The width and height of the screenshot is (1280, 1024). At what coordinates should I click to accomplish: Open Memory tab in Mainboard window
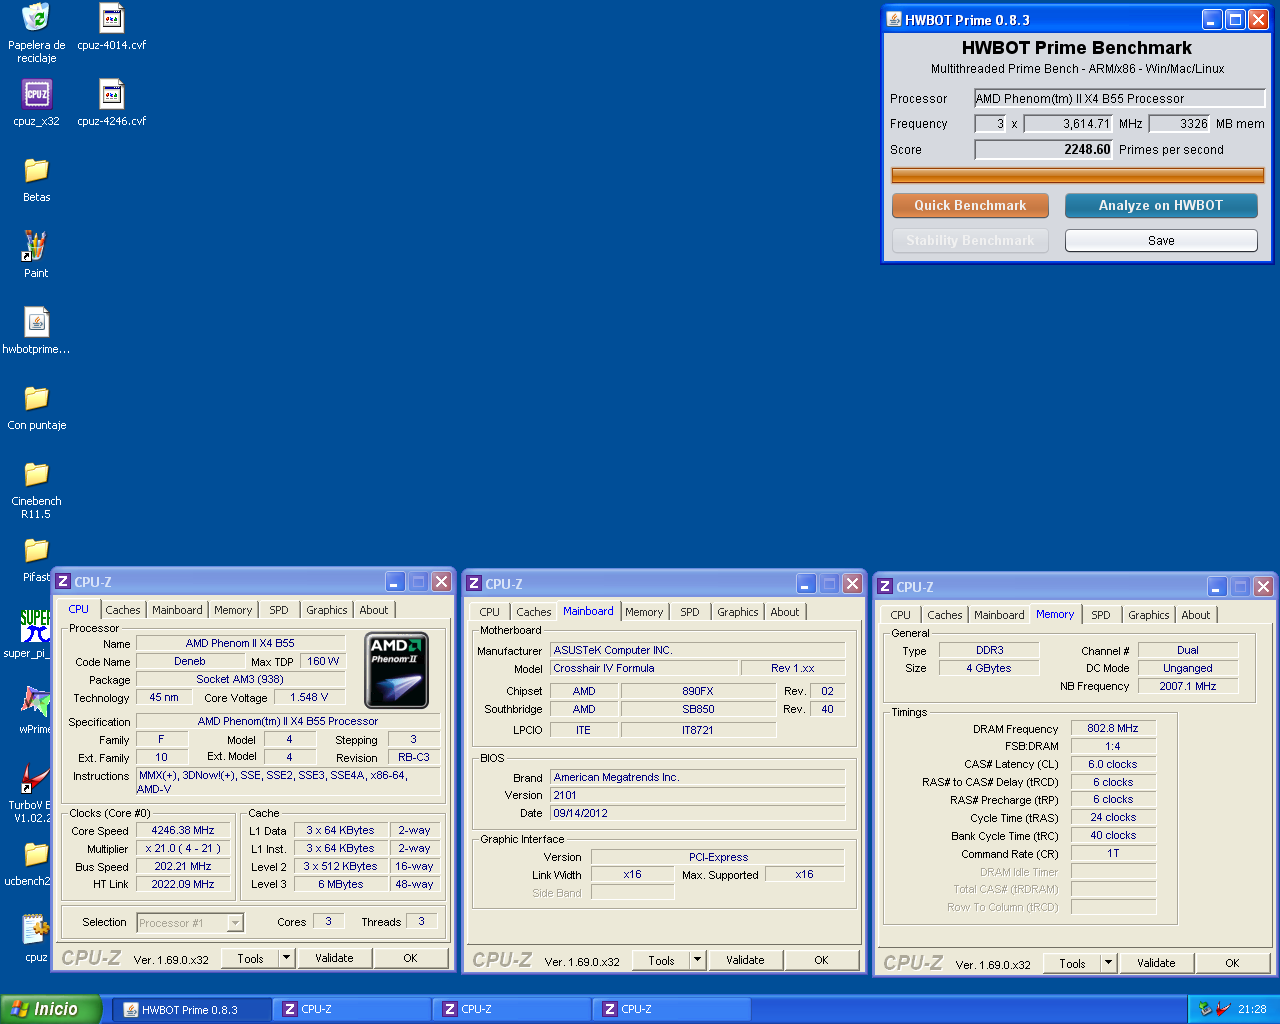tap(644, 612)
